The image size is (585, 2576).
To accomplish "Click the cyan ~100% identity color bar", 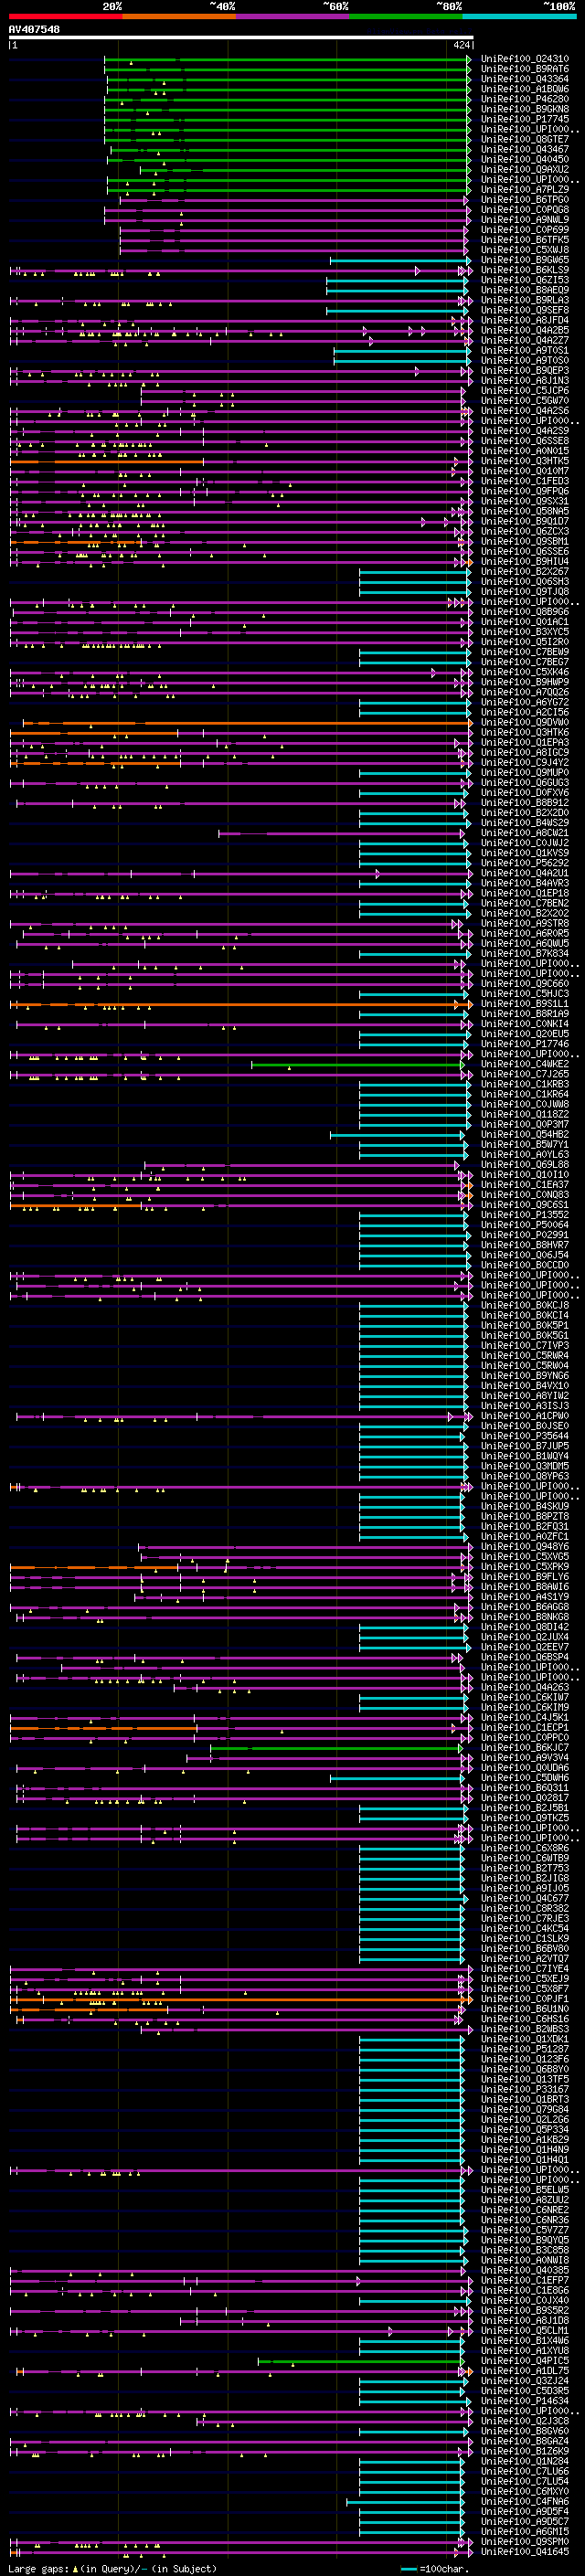I will (518, 16).
